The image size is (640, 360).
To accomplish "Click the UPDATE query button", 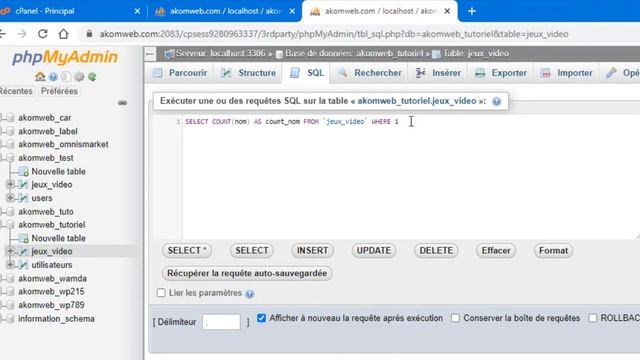I will point(373,250).
